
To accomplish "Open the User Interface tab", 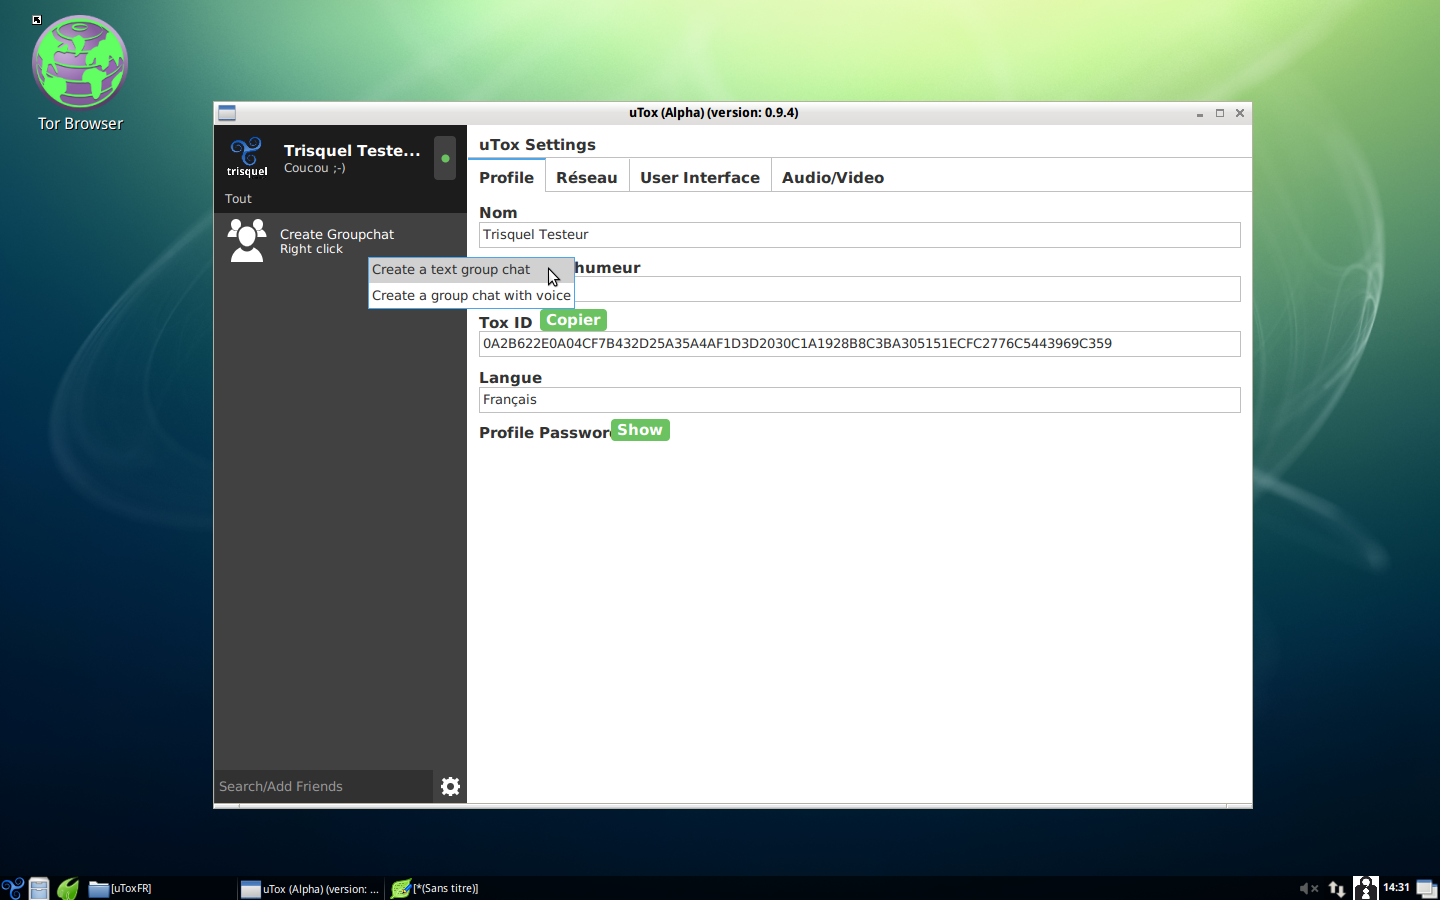I will (700, 177).
